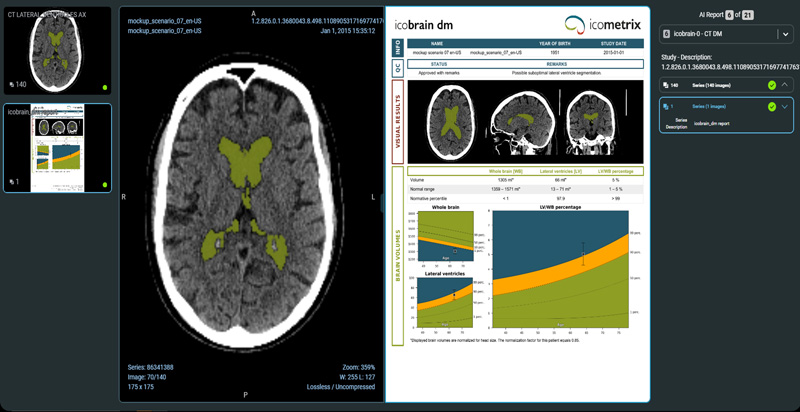
Task: Click the panel divider handle between CT and report
Action: pos(383,203)
